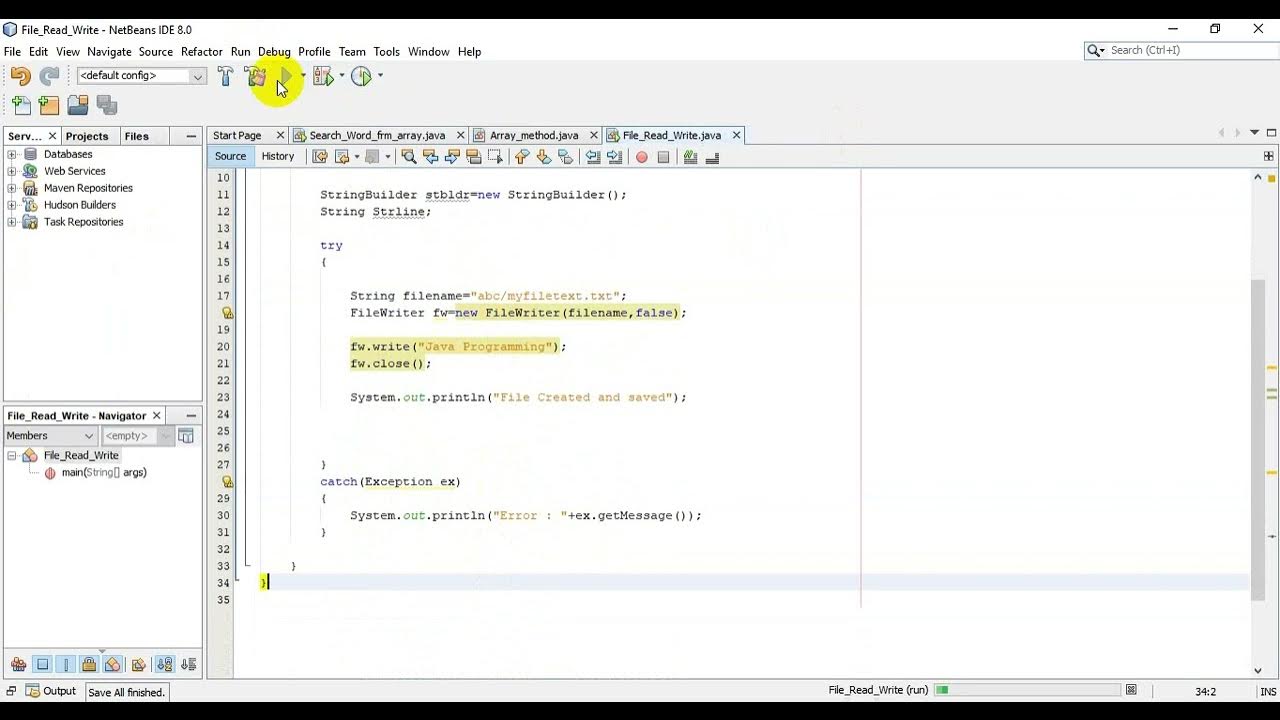1280x720 pixels.
Task: Expand the Databases node
Action: coord(12,154)
